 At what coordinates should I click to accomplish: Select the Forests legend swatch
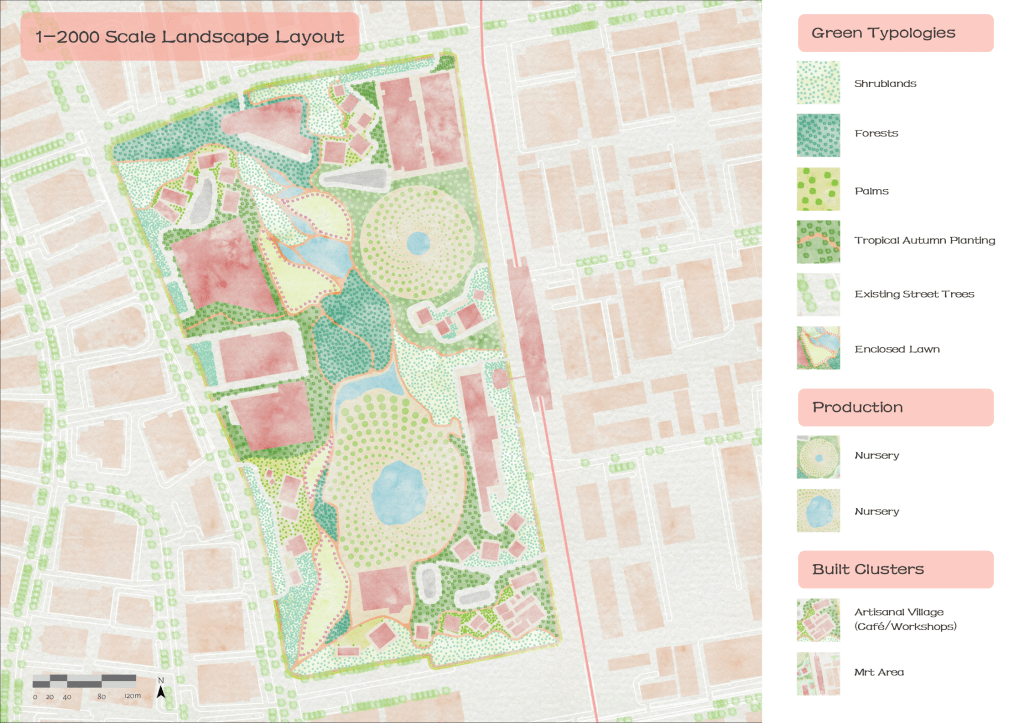[818, 134]
